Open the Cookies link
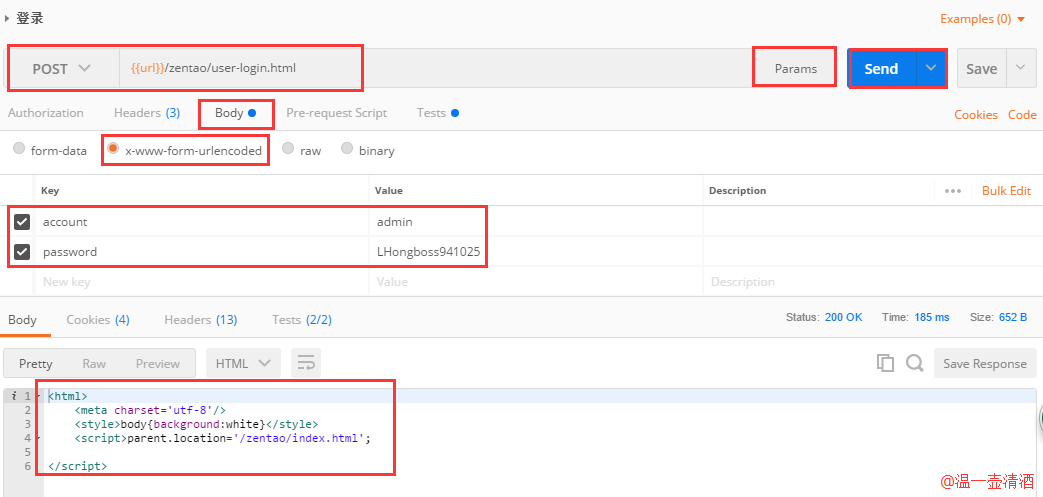1043x497 pixels. click(976, 114)
